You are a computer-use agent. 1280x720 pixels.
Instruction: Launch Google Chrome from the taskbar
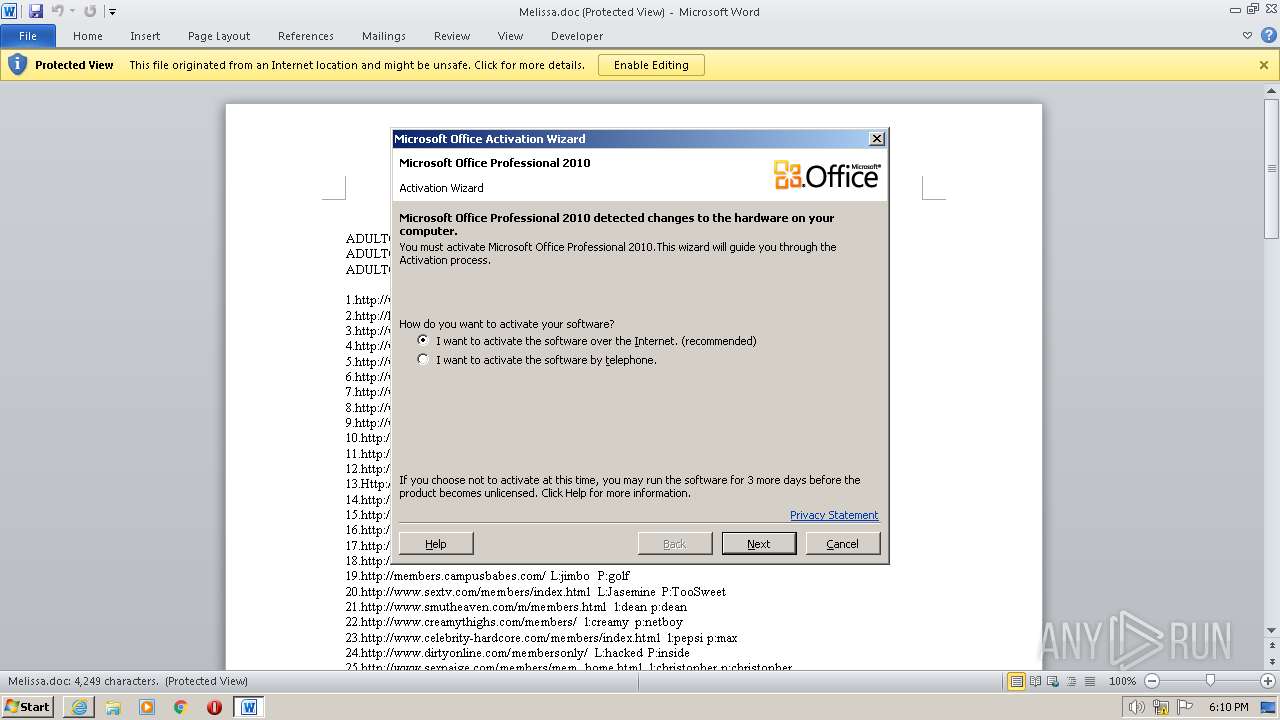[x=181, y=707]
